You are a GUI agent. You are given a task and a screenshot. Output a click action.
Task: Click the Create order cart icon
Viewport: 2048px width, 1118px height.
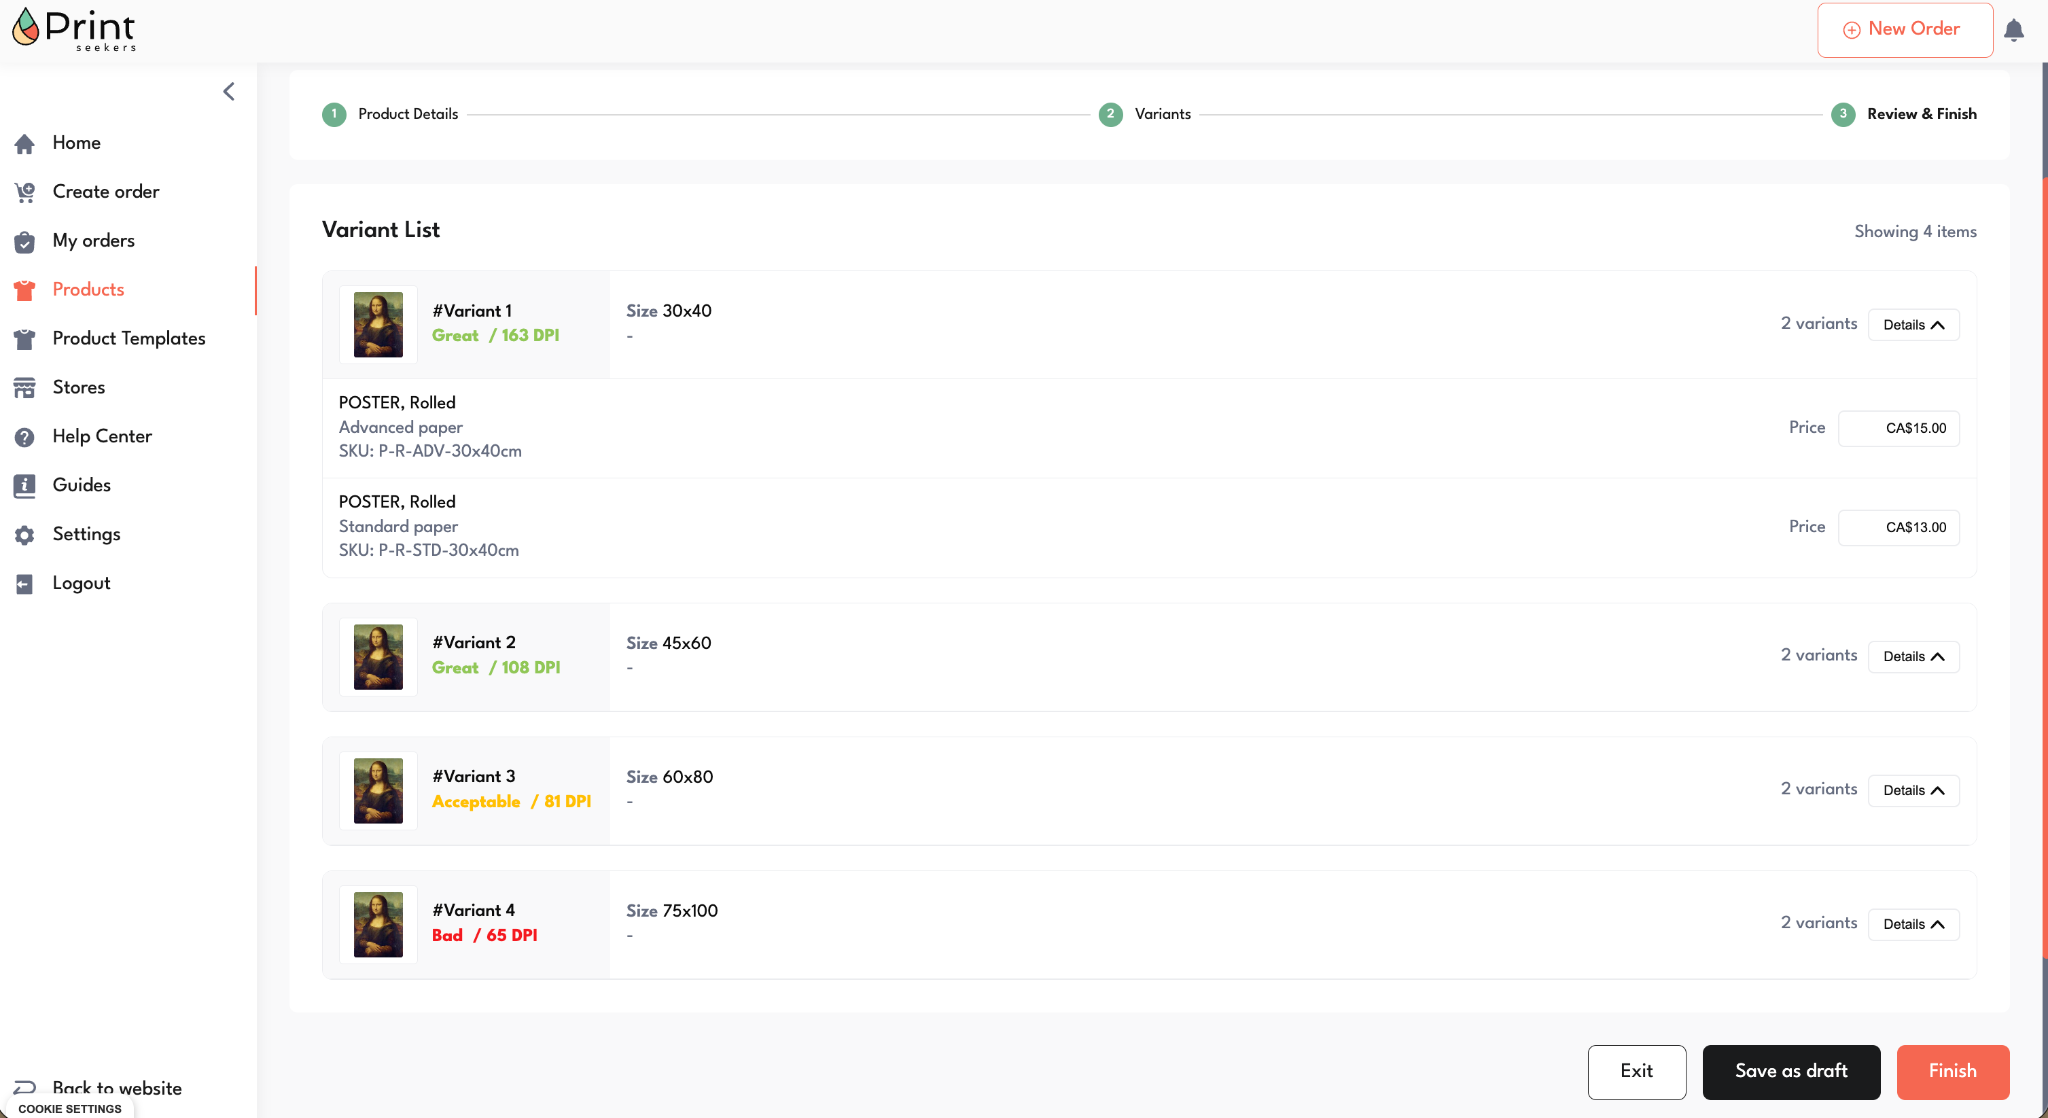[x=25, y=192]
